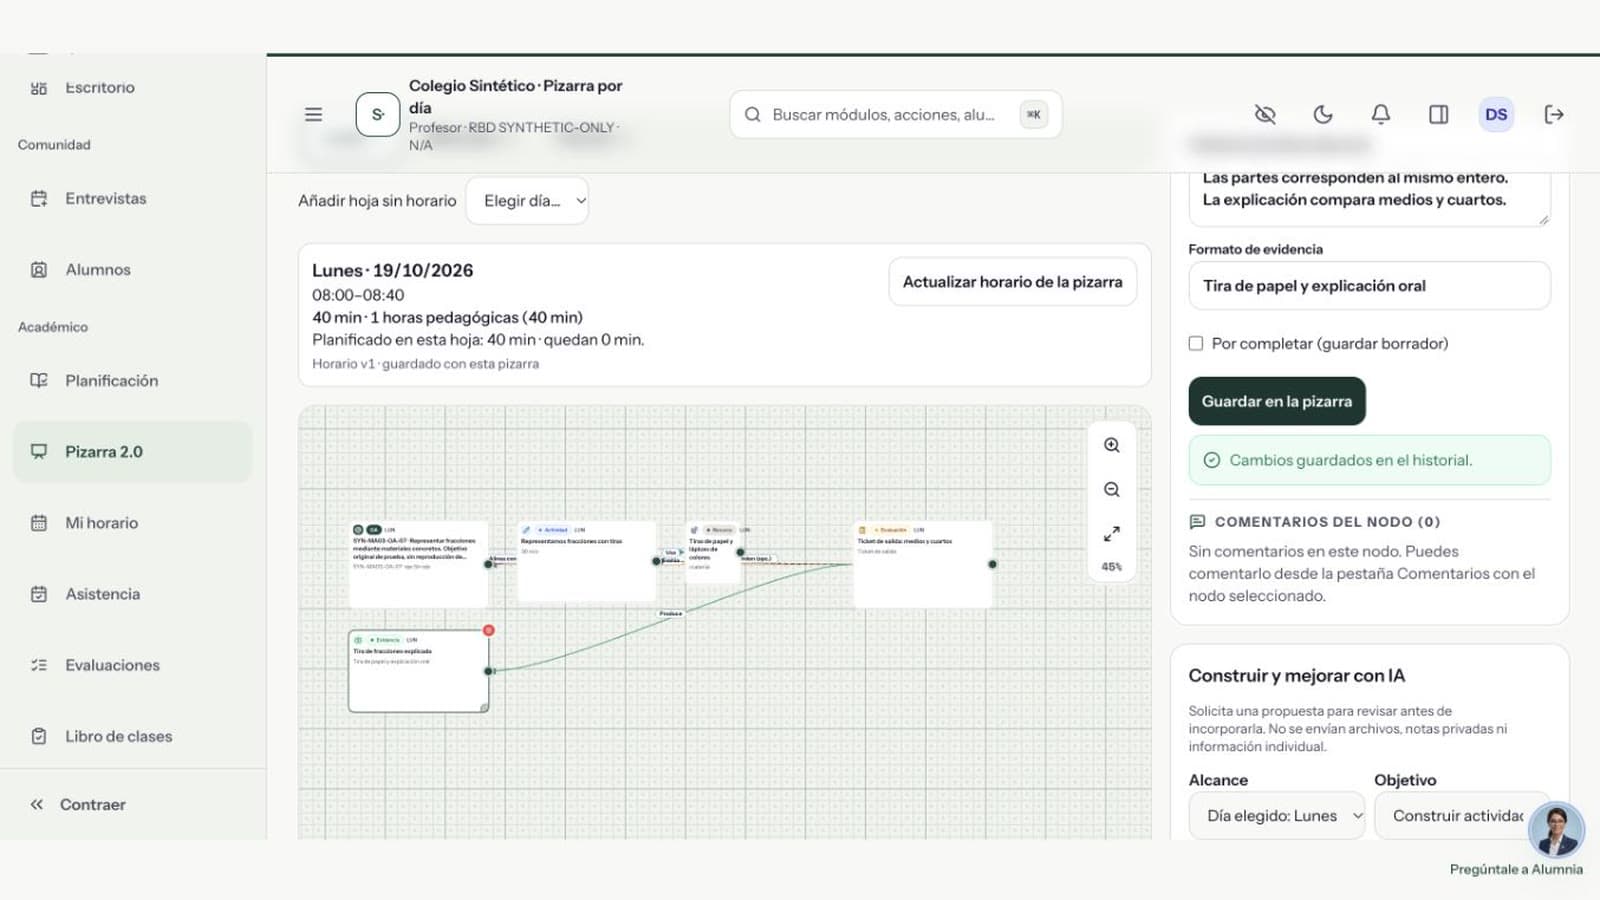Click 'Pregúntale a Alumnia' link
Viewport: 1600px width, 900px height.
pyautogui.click(x=1516, y=869)
